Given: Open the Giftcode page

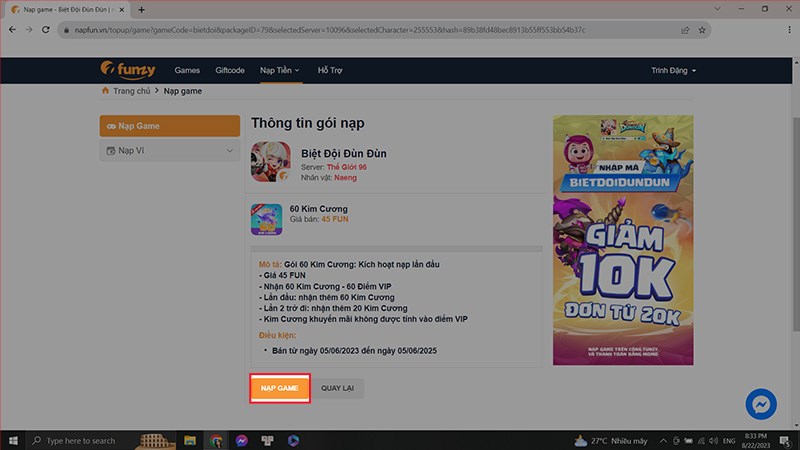Looking at the screenshot, I should (230, 70).
